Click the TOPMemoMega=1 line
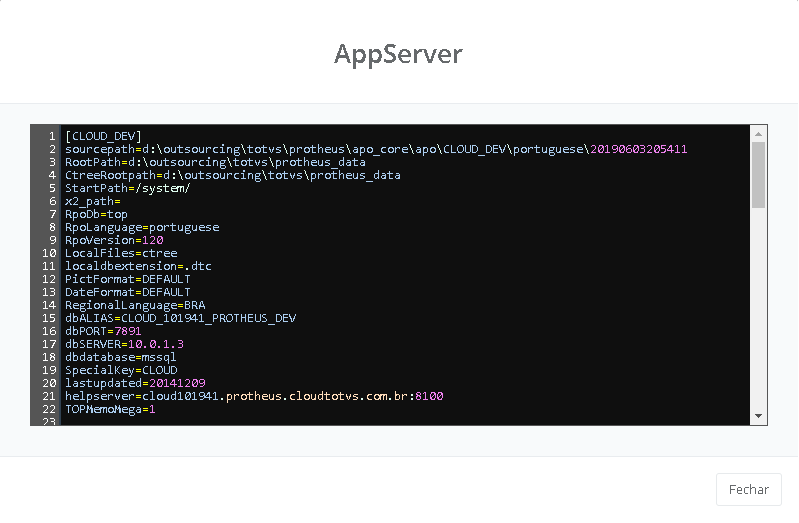Viewport: 799px width, 523px height. 110,409
